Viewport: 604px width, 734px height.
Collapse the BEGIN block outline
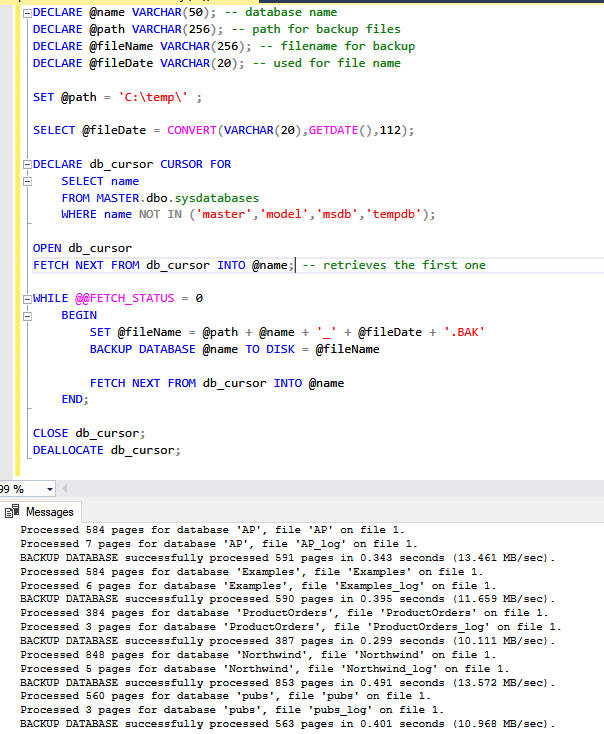pos(28,316)
